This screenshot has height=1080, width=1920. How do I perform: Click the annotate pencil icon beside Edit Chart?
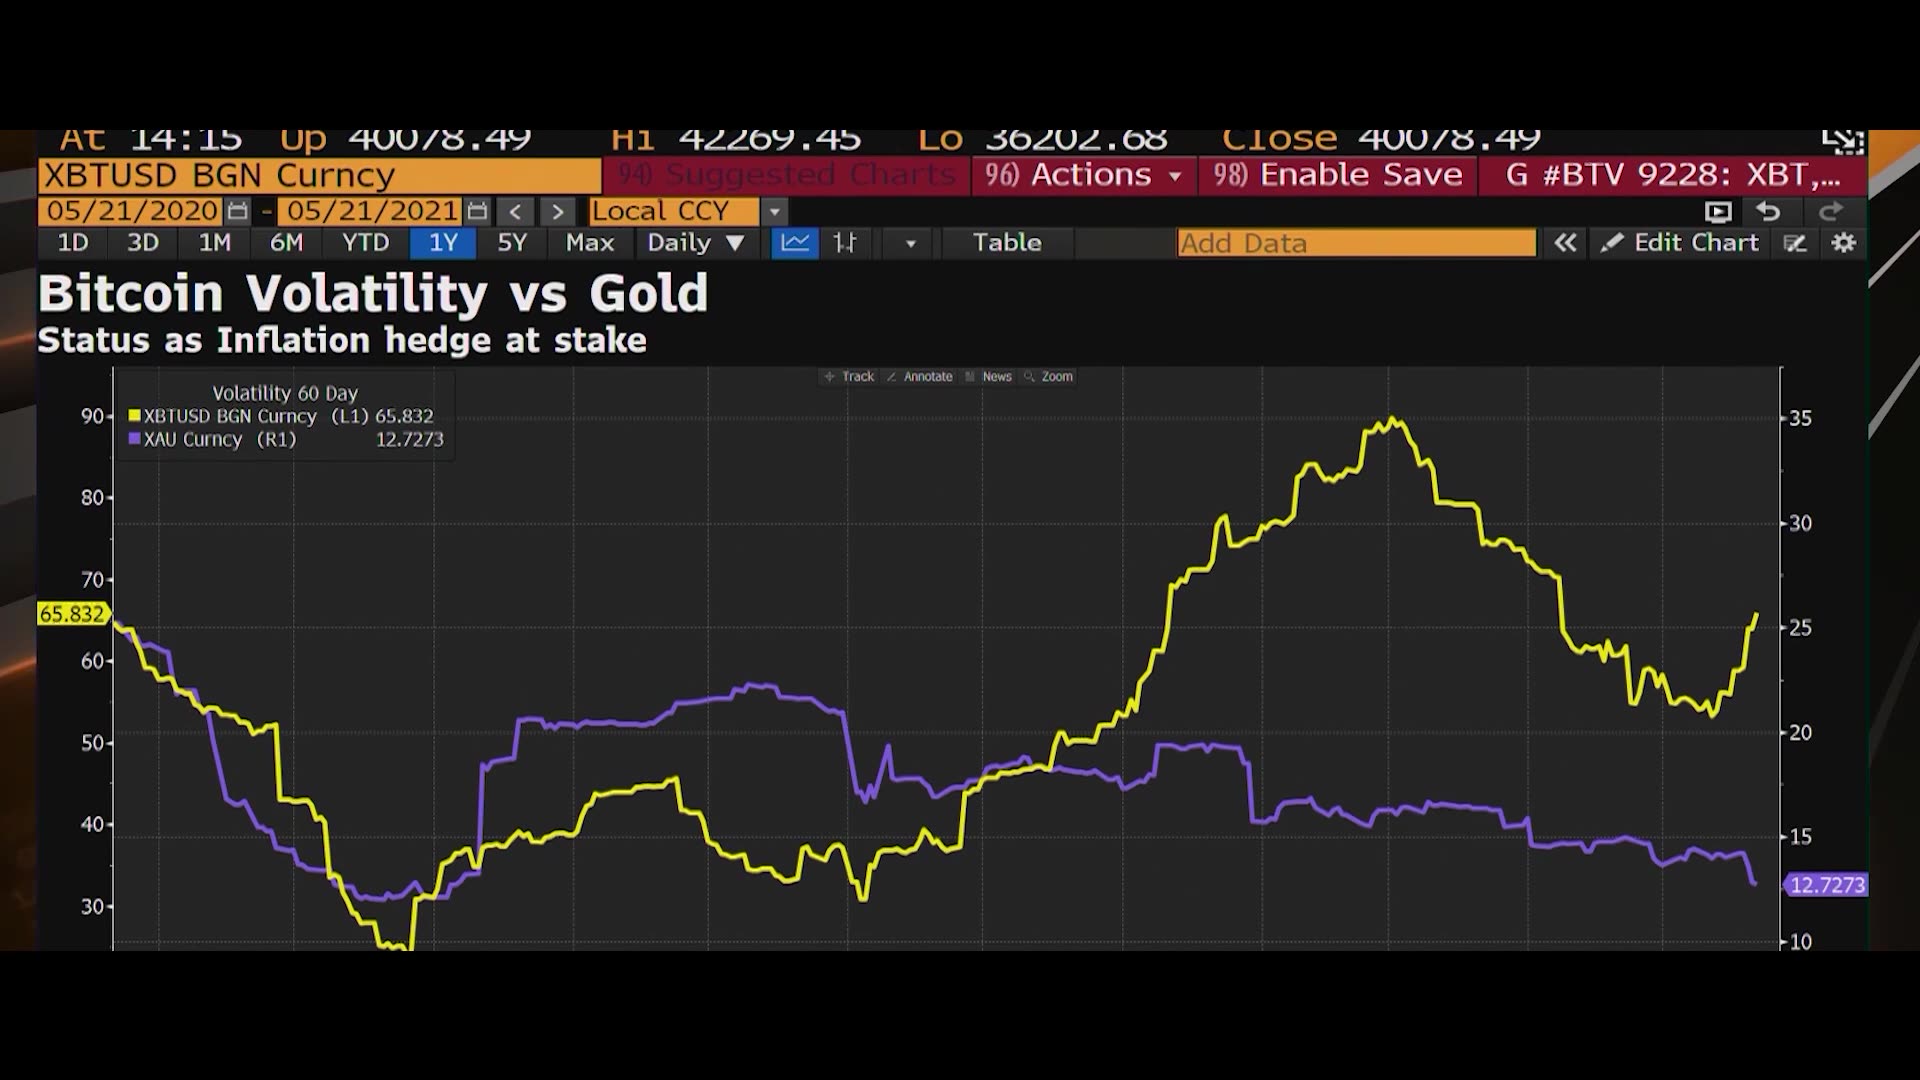click(x=1795, y=243)
